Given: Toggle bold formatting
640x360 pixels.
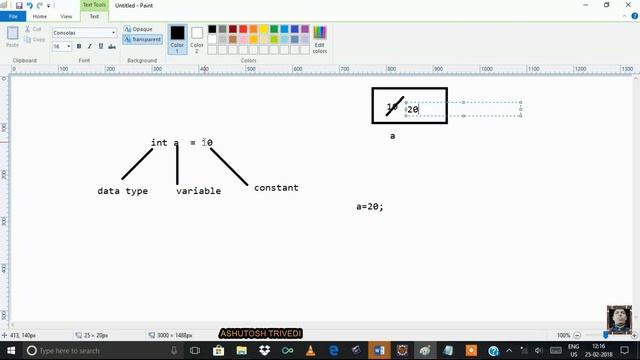Looking at the screenshot, I should tap(79, 47).
